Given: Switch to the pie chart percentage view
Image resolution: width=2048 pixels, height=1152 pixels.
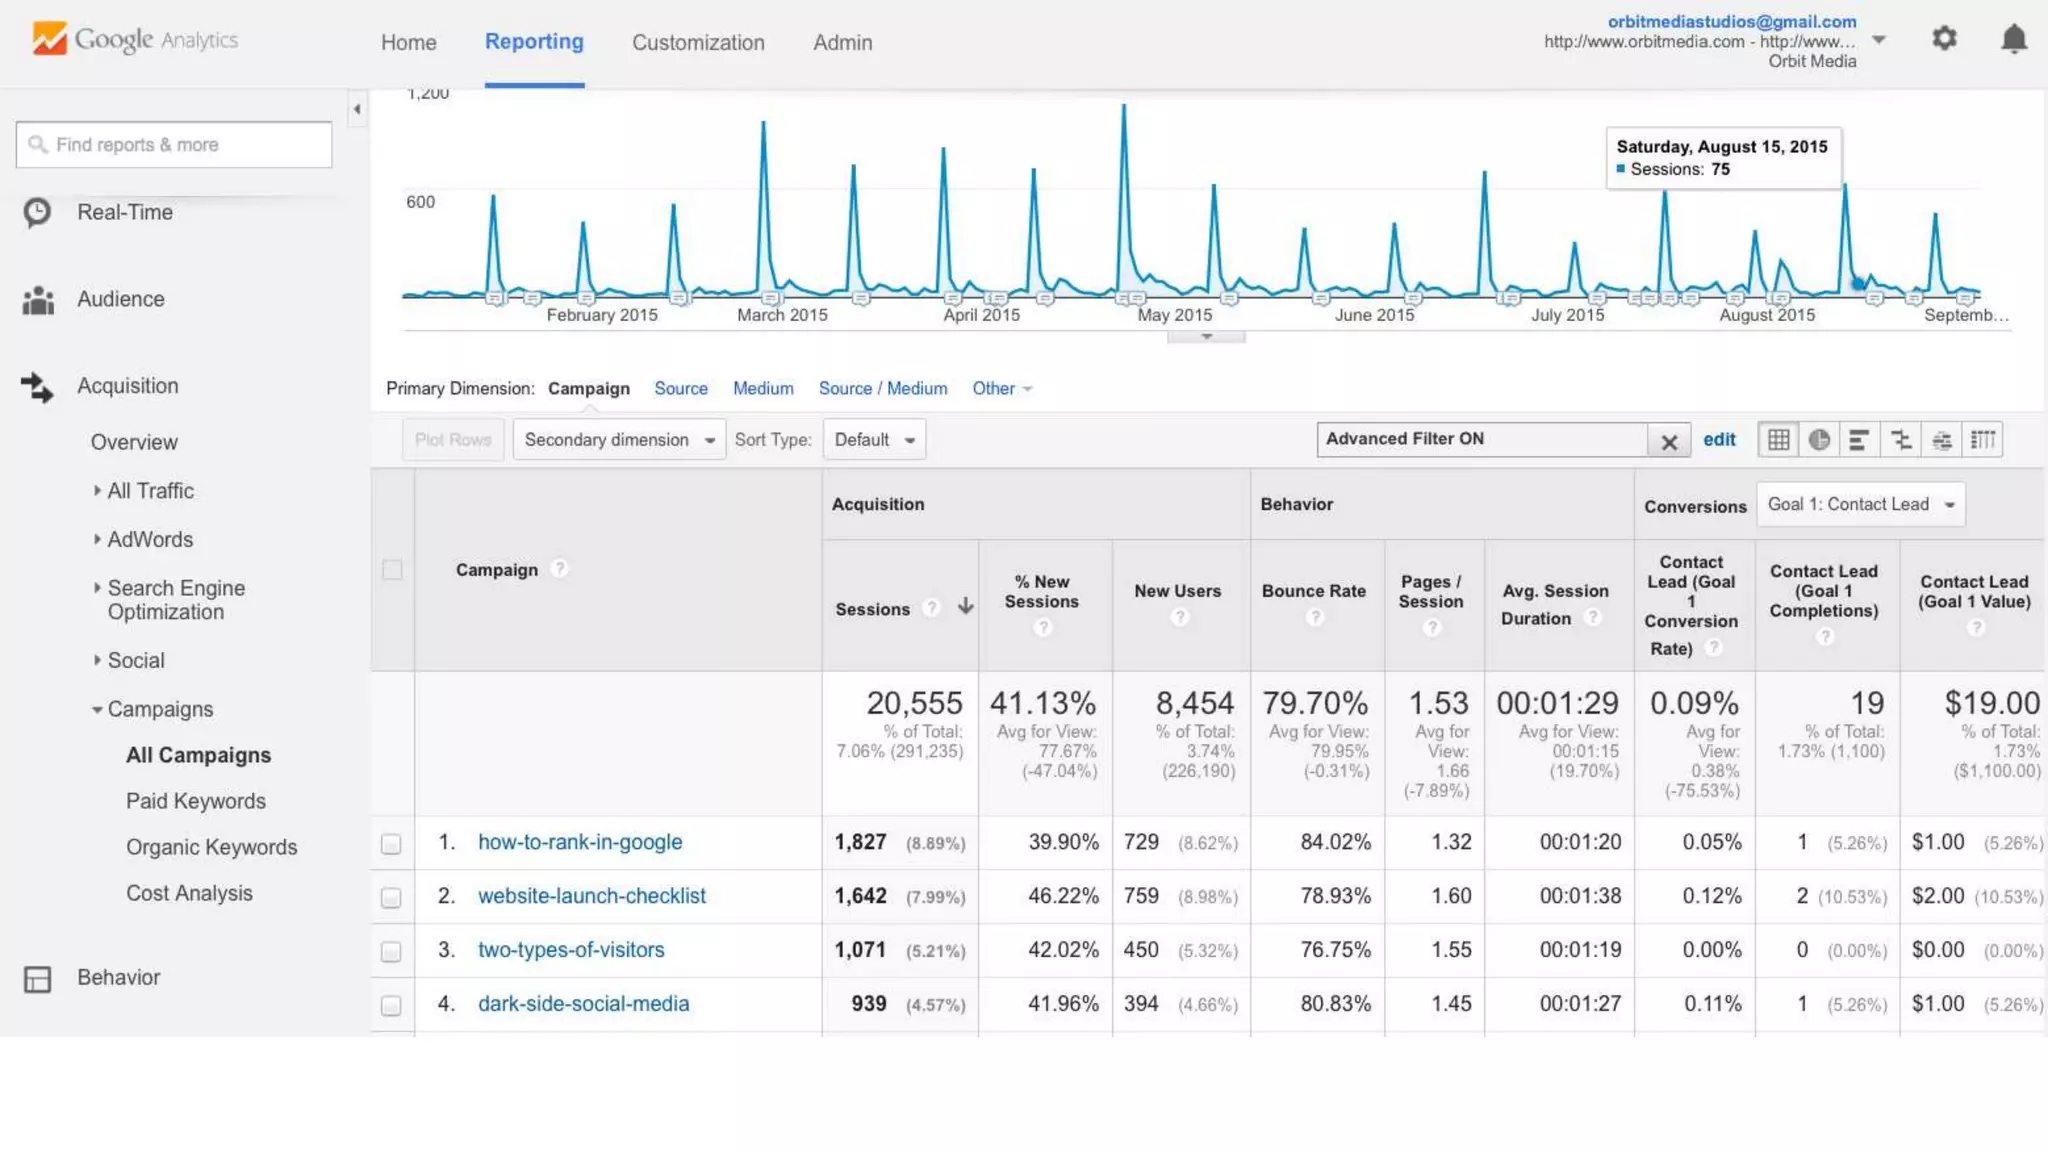Looking at the screenshot, I should pyautogui.click(x=1819, y=440).
